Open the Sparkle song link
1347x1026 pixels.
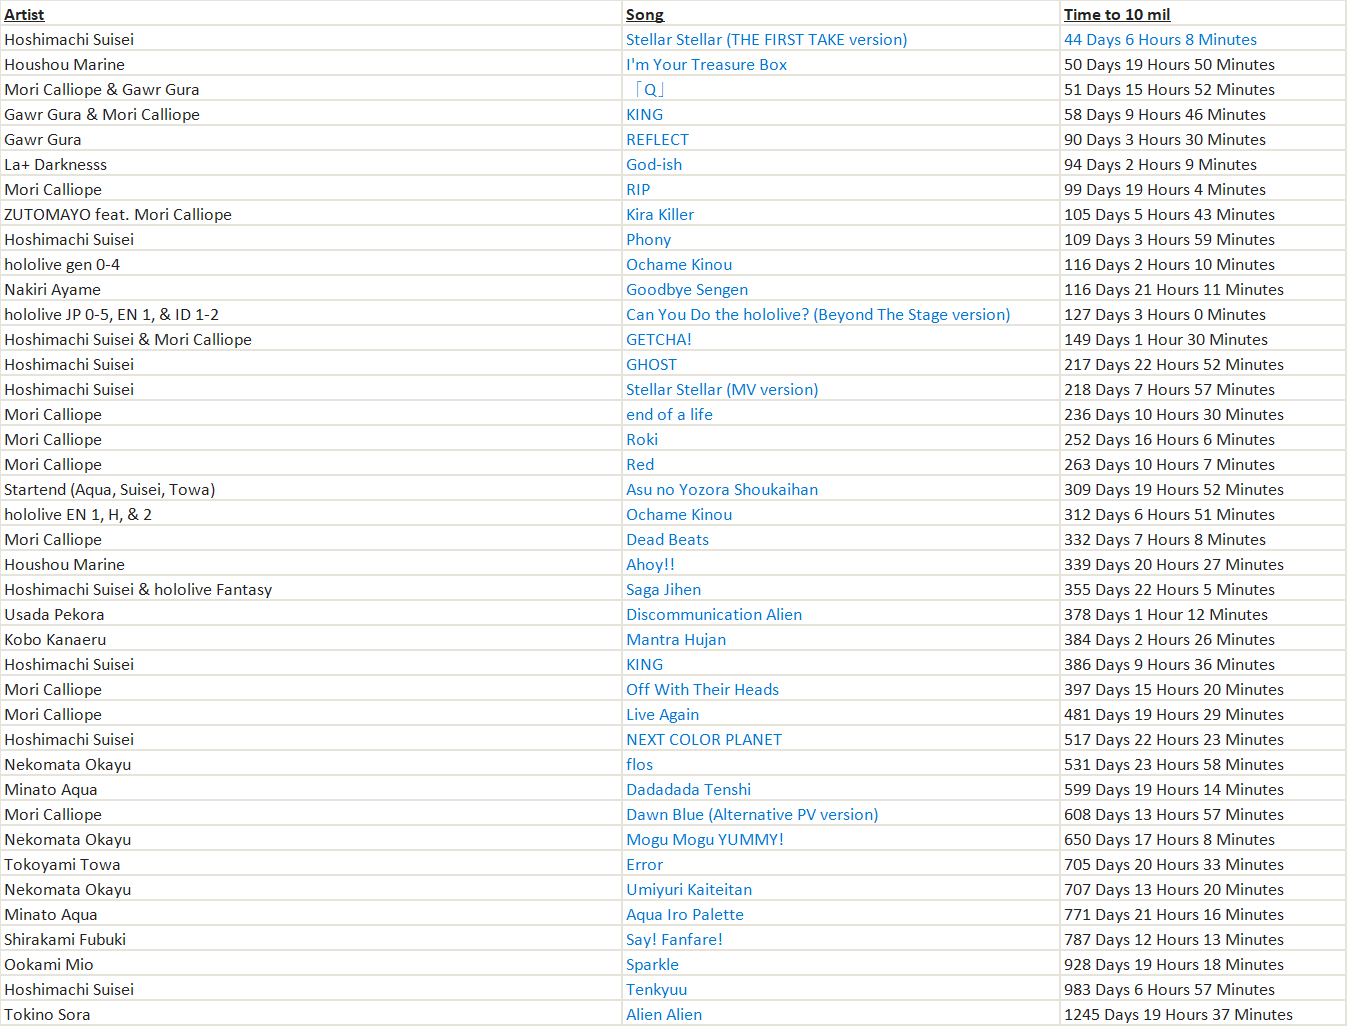click(x=652, y=965)
